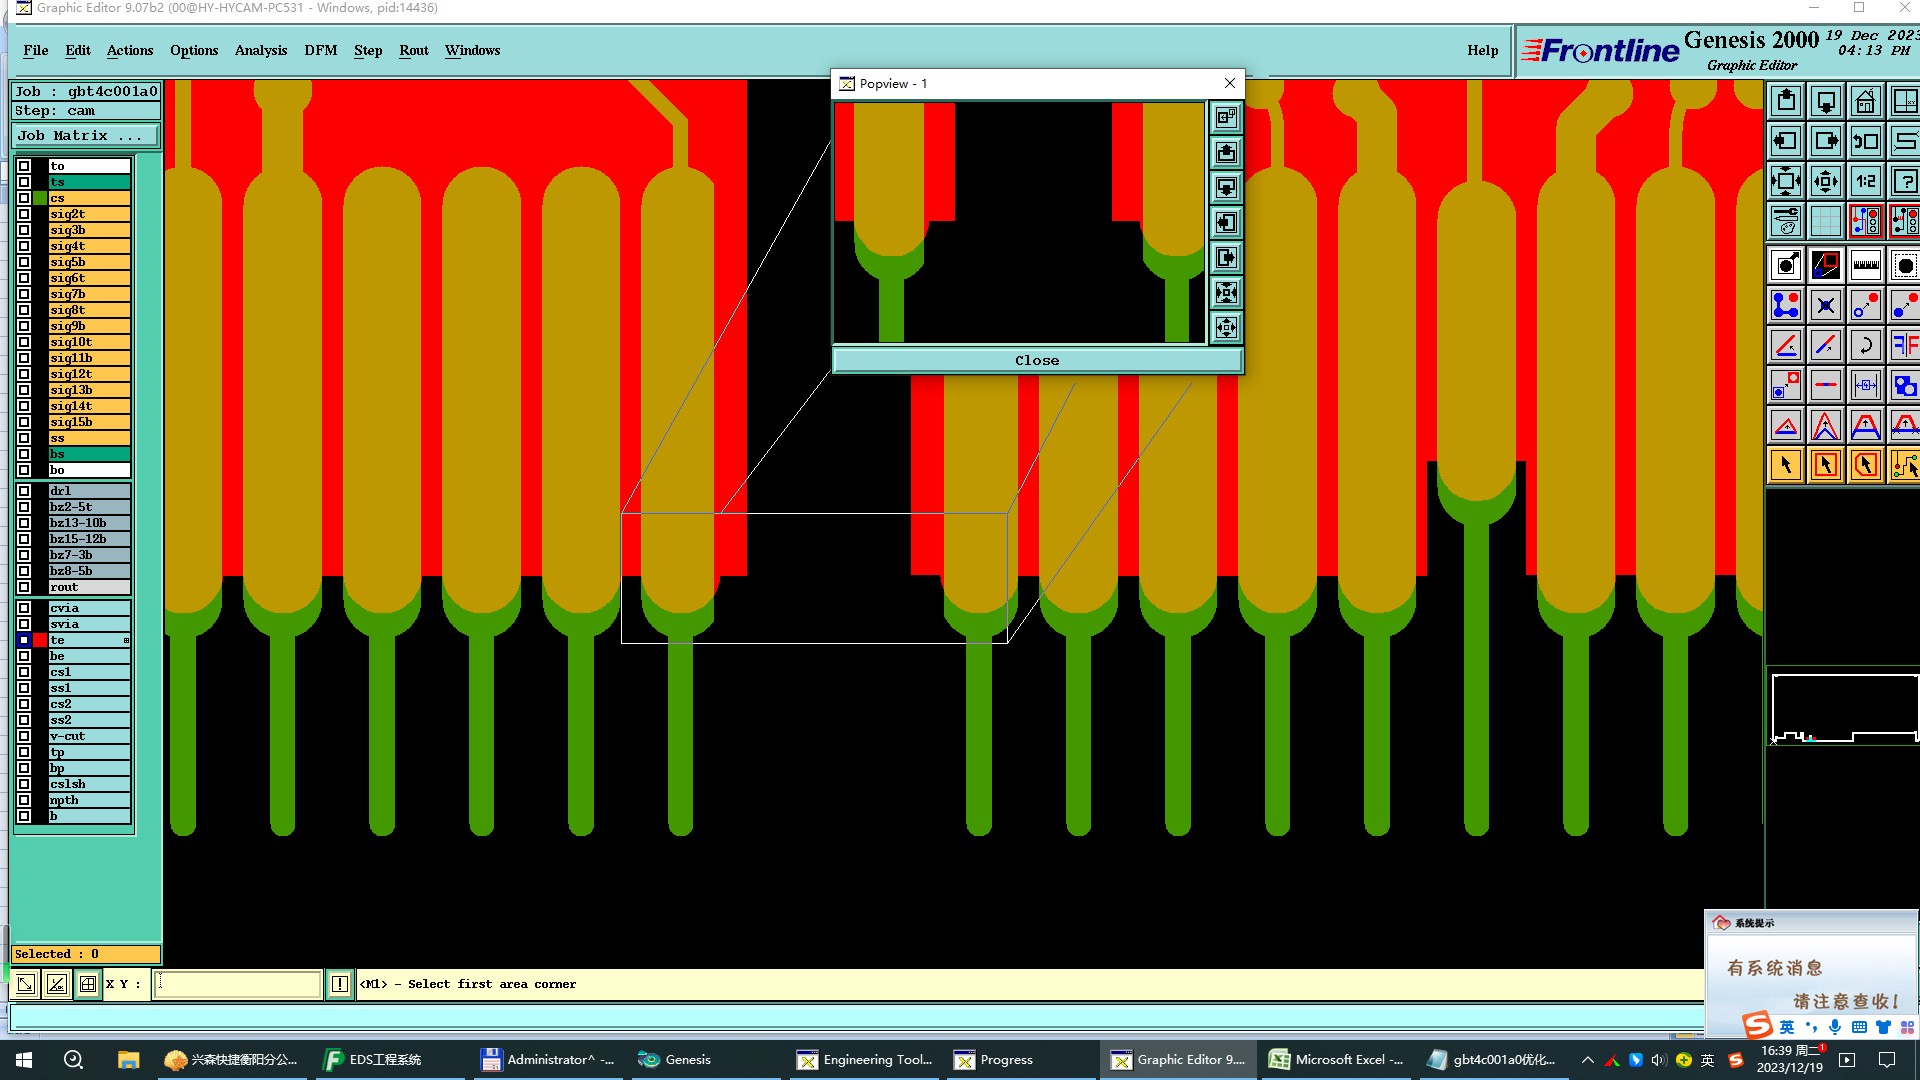Open the DFM menu
This screenshot has height=1080, width=1920.
pos(320,50)
